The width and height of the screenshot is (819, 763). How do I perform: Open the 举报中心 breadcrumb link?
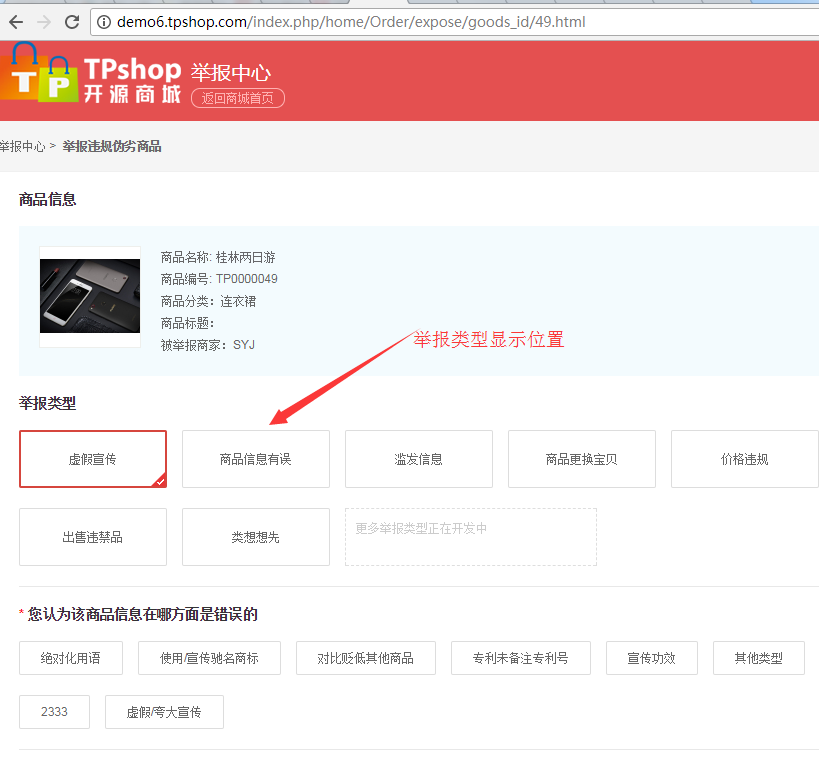click(x=22, y=146)
